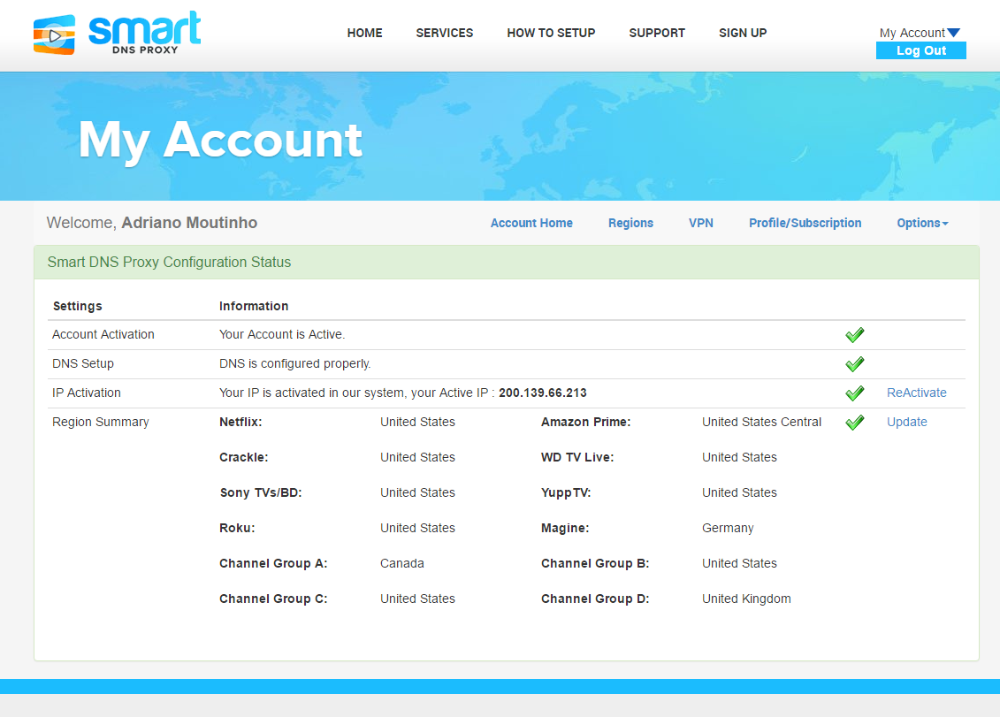Click the Channel Group B label
This screenshot has width=1000, height=717.
[595, 563]
